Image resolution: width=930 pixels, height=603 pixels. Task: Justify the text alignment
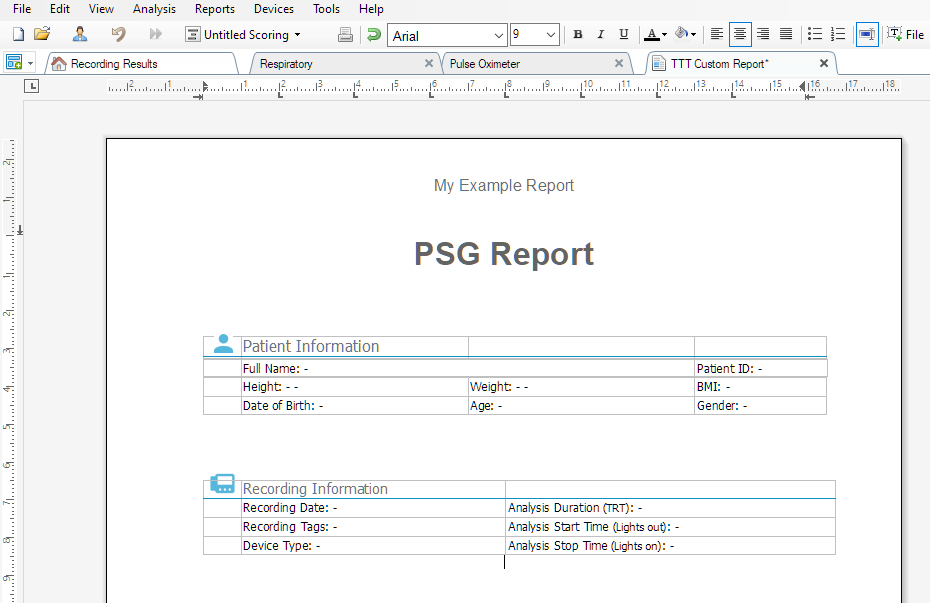786,34
